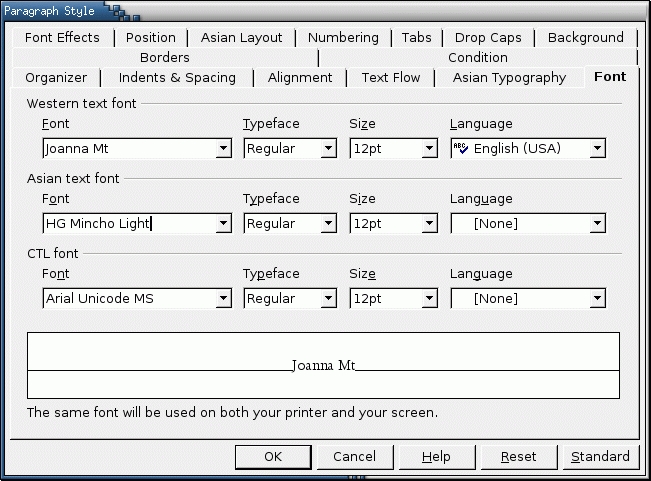Expand the CTL font Language dropdown
This screenshot has height=481, width=651.
pos(597,299)
